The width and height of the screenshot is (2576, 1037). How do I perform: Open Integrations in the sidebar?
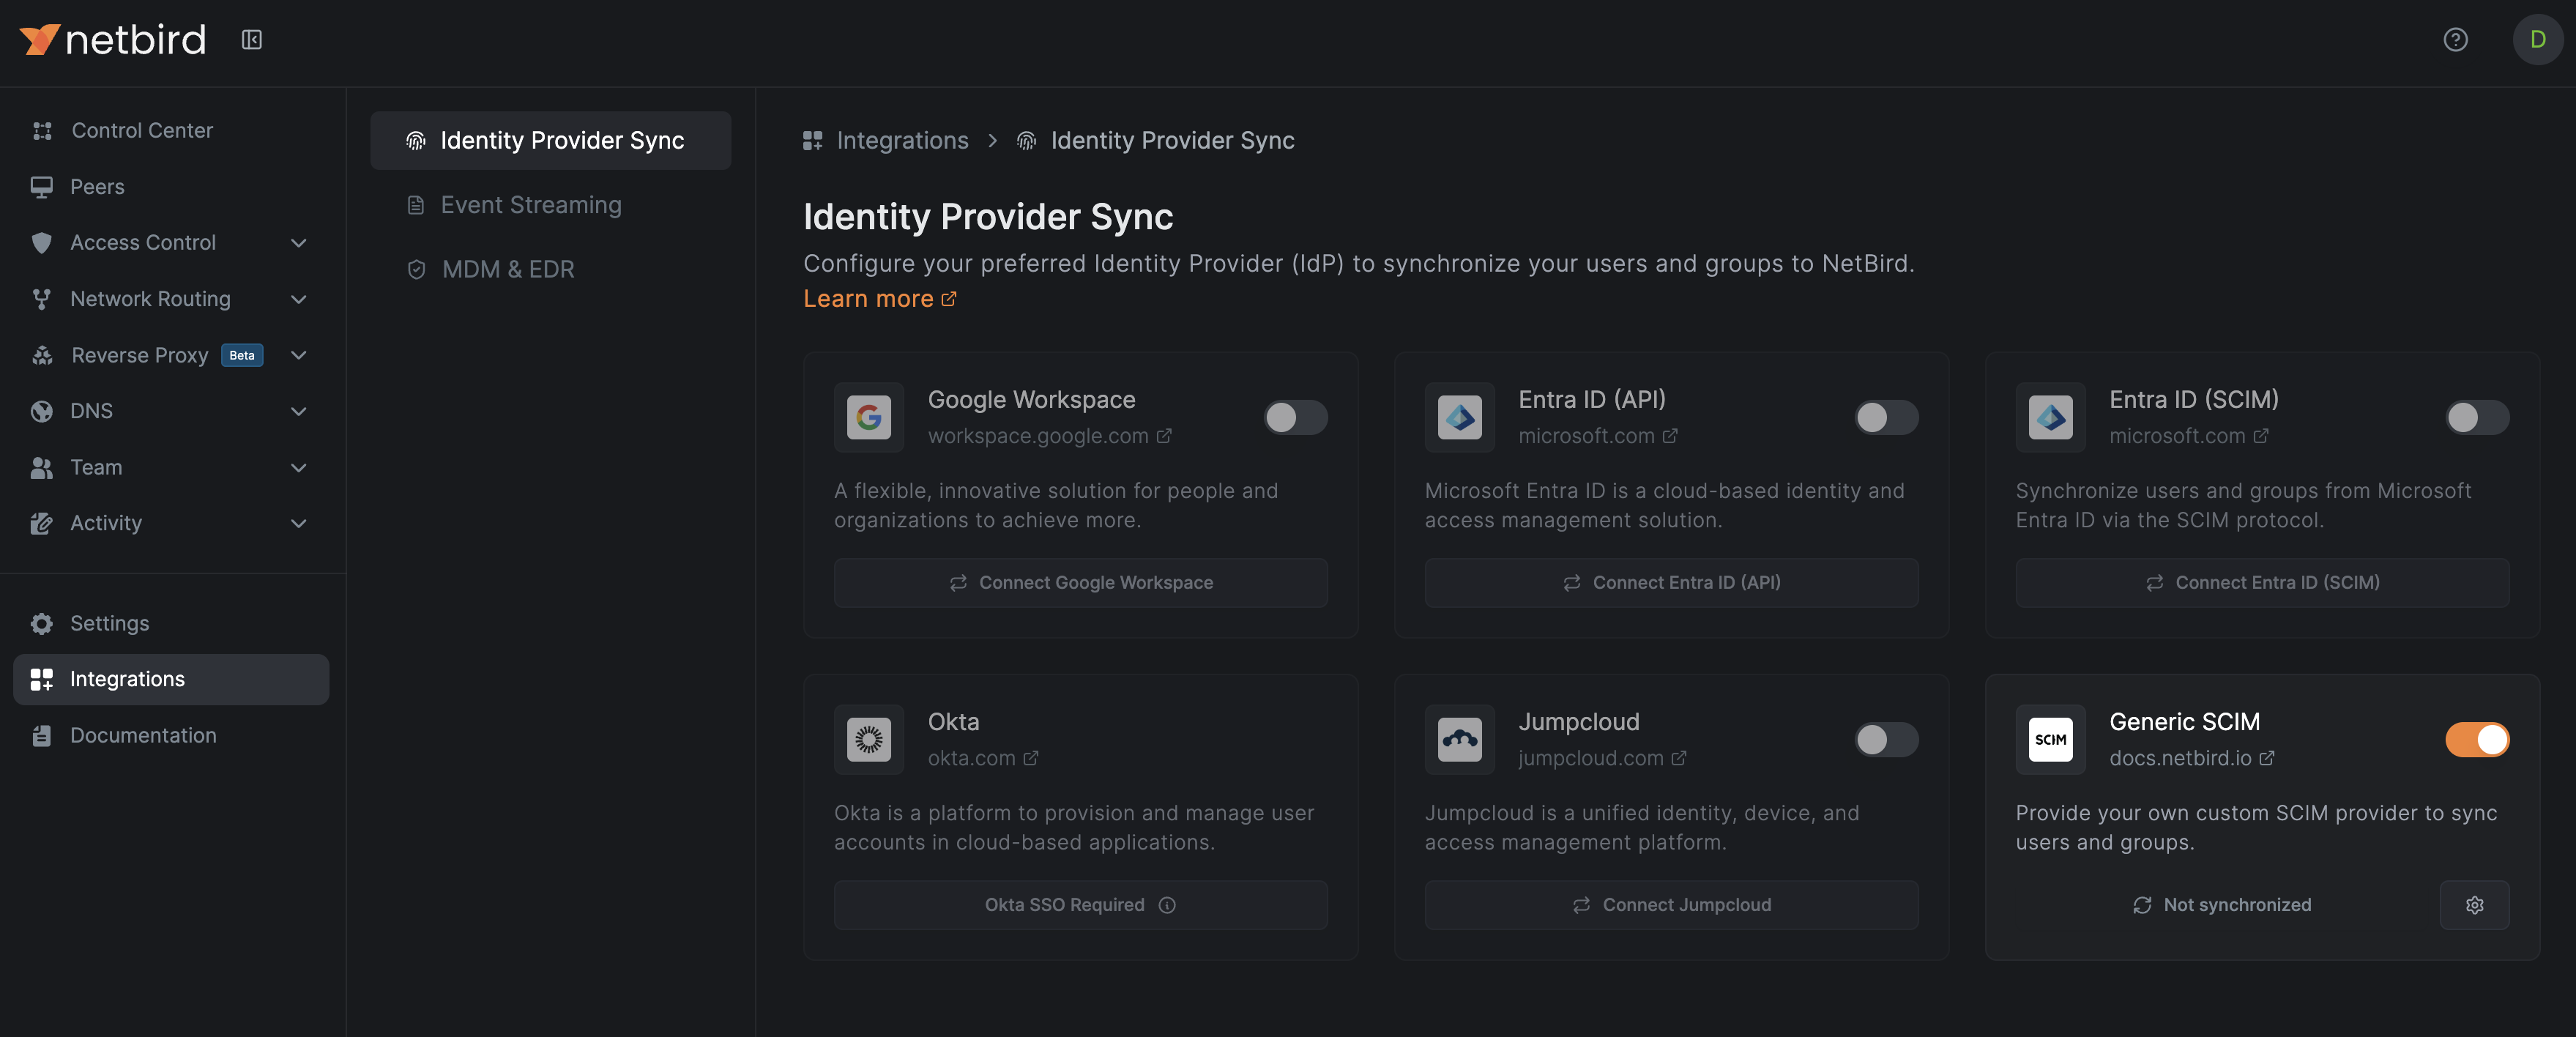171,679
